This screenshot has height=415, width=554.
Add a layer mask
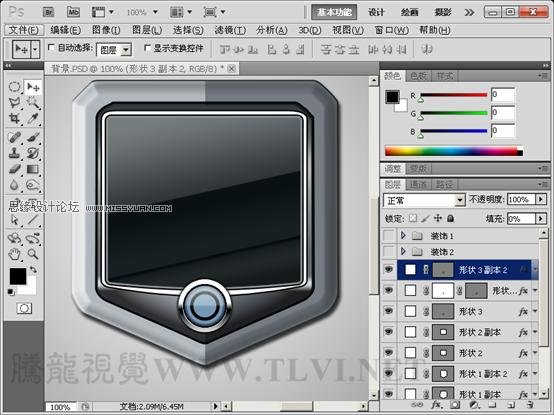(x=455, y=405)
